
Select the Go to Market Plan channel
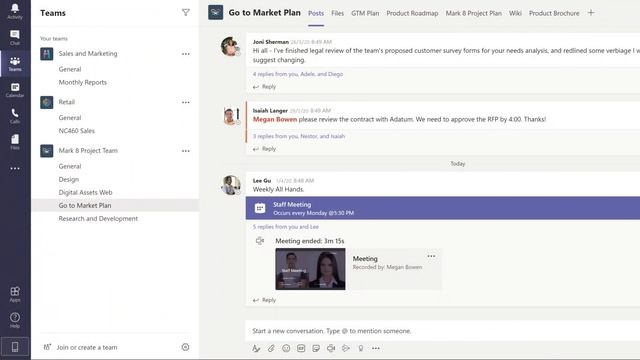point(115,205)
